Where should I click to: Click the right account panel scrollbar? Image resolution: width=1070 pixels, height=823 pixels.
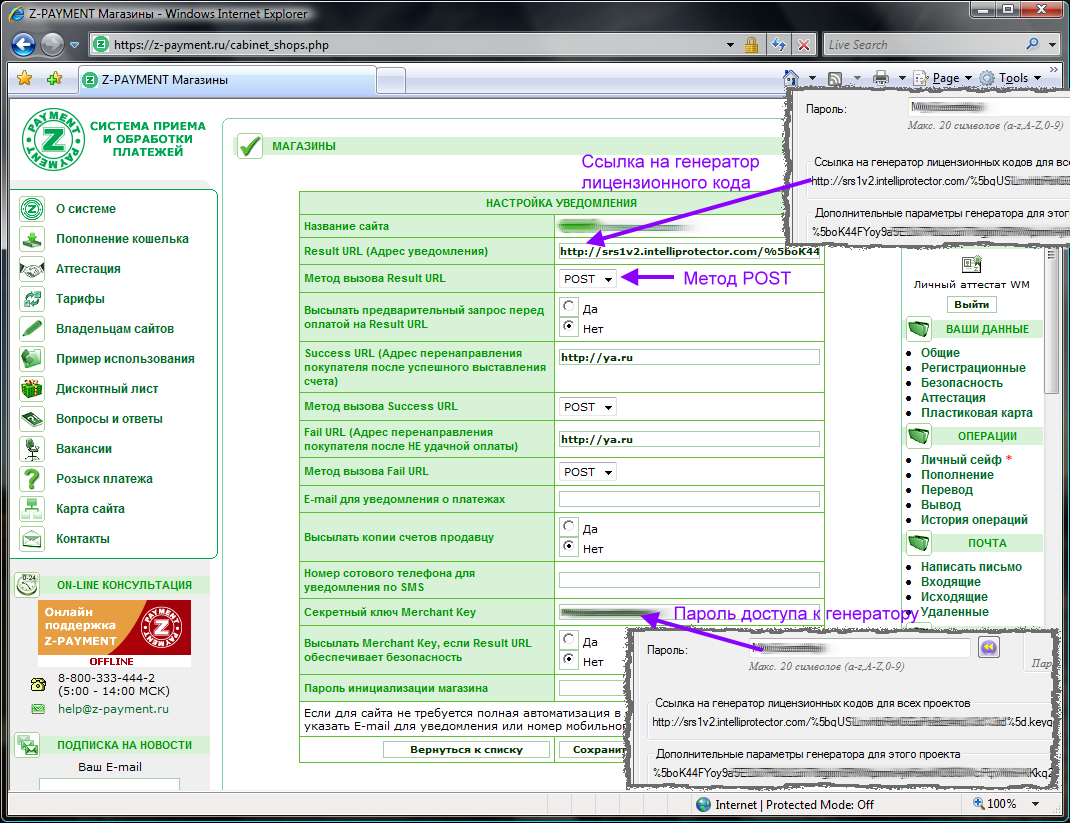pos(1051,321)
